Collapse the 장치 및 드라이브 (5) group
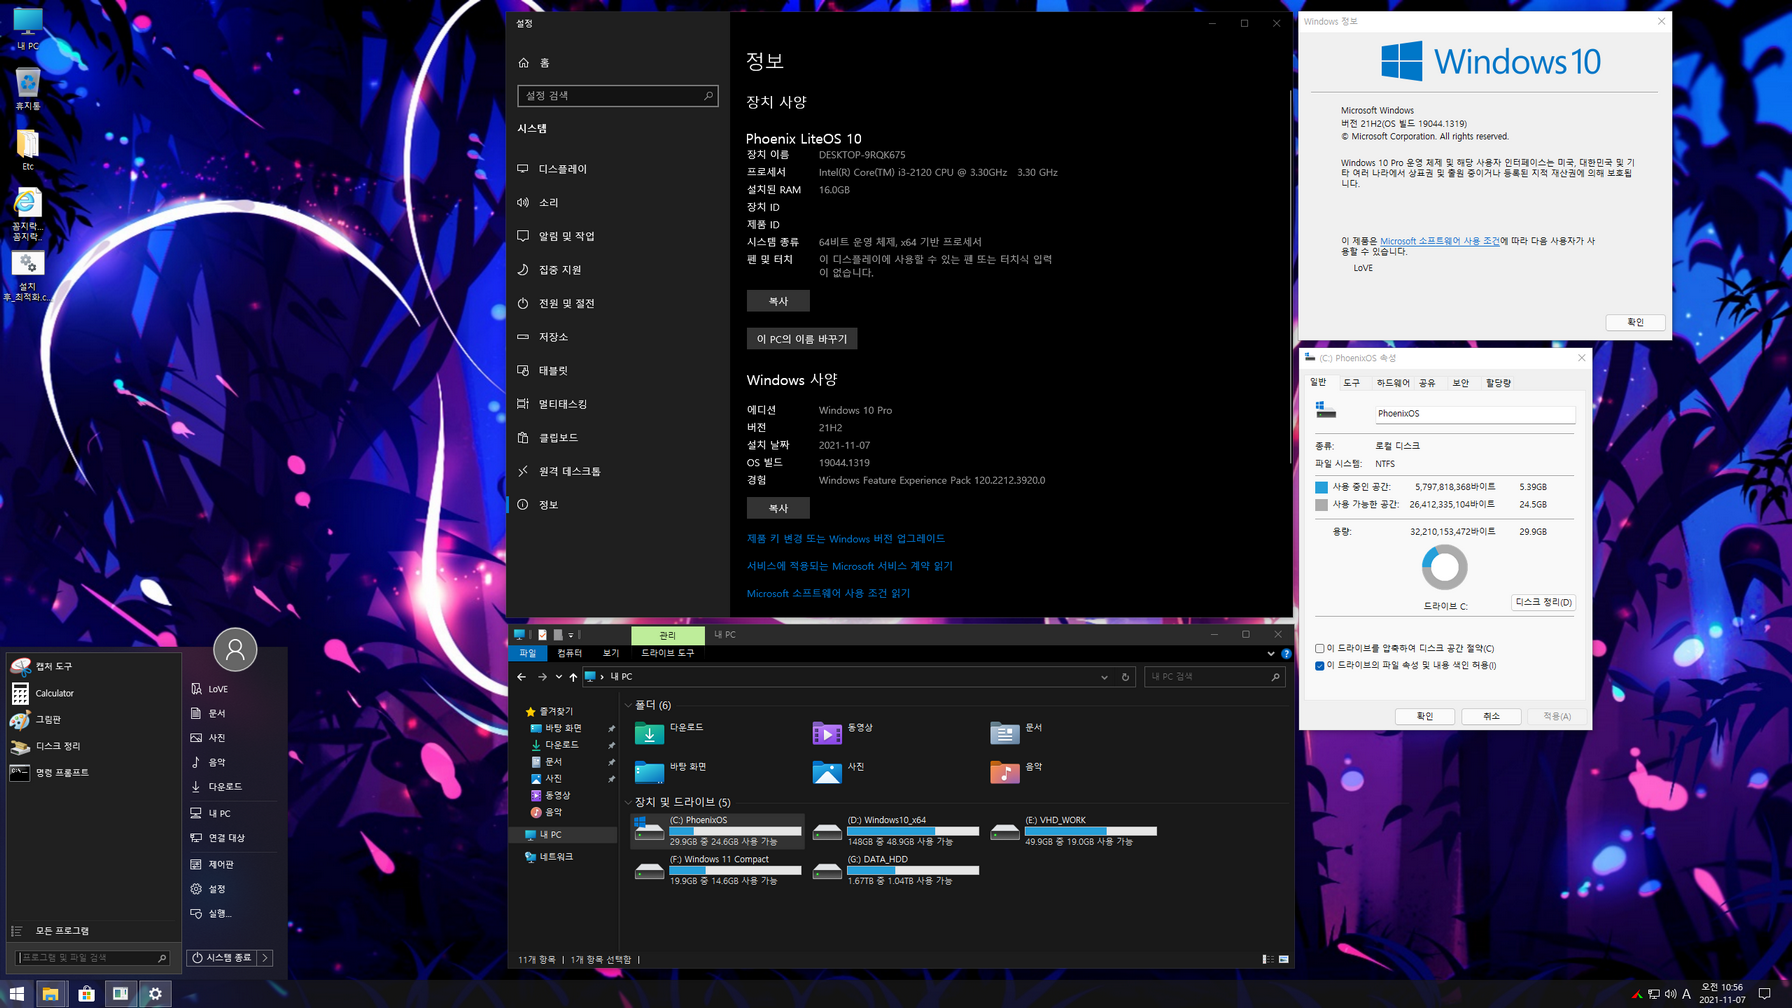This screenshot has width=1792, height=1008. pyautogui.click(x=628, y=802)
